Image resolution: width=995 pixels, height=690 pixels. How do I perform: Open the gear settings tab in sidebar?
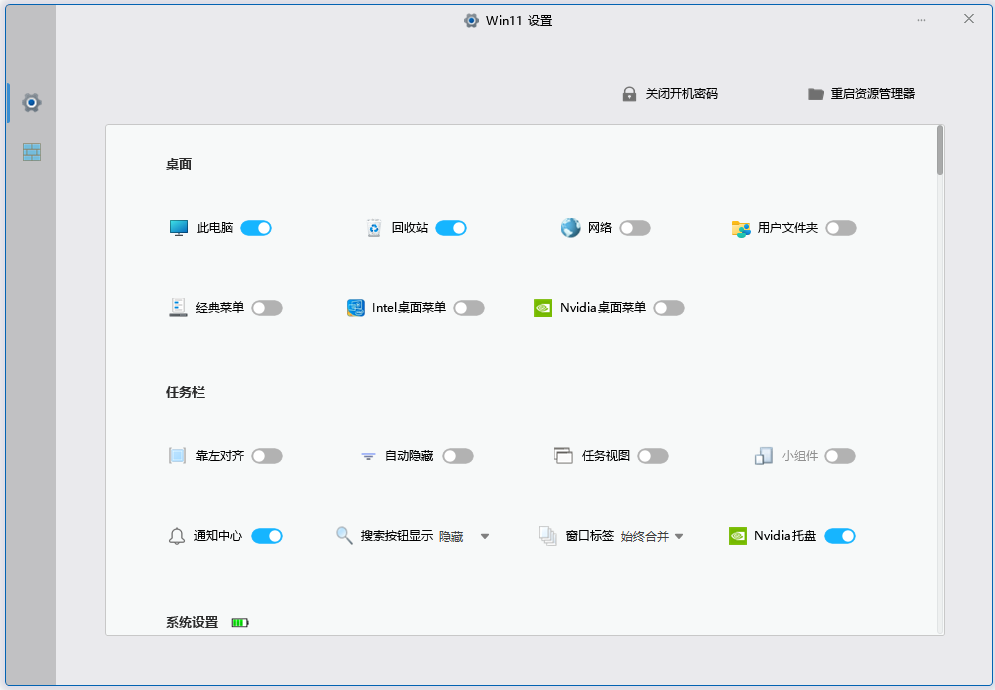32,102
